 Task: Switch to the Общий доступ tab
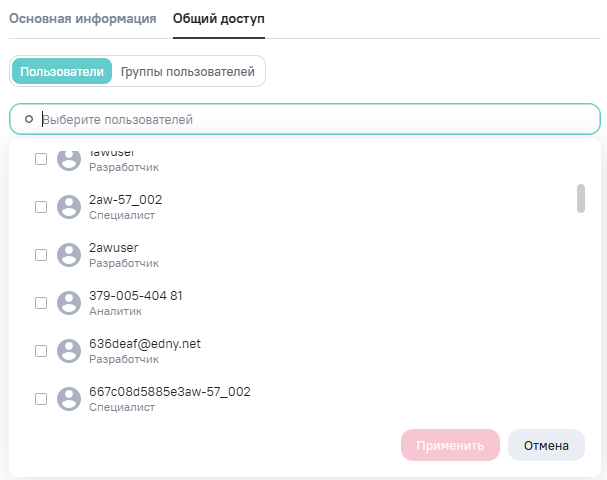point(211,19)
